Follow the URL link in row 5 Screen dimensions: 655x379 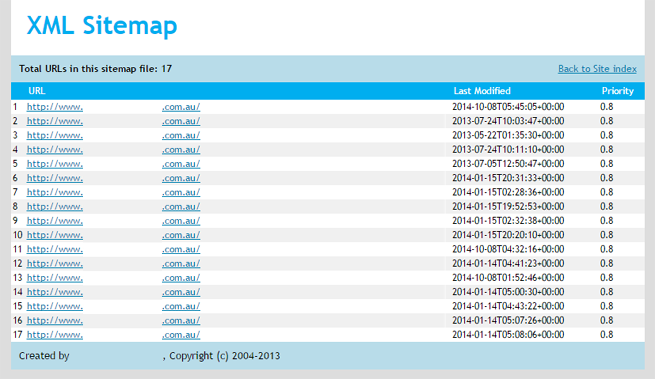(x=113, y=164)
